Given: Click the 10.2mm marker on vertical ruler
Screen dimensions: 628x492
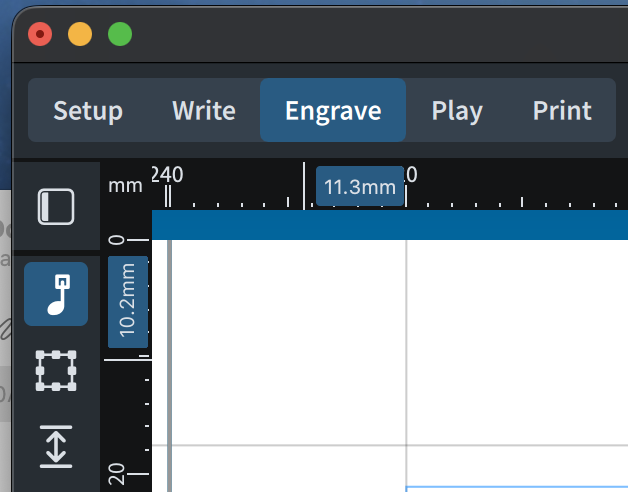Looking at the screenshot, I should (x=128, y=302).
